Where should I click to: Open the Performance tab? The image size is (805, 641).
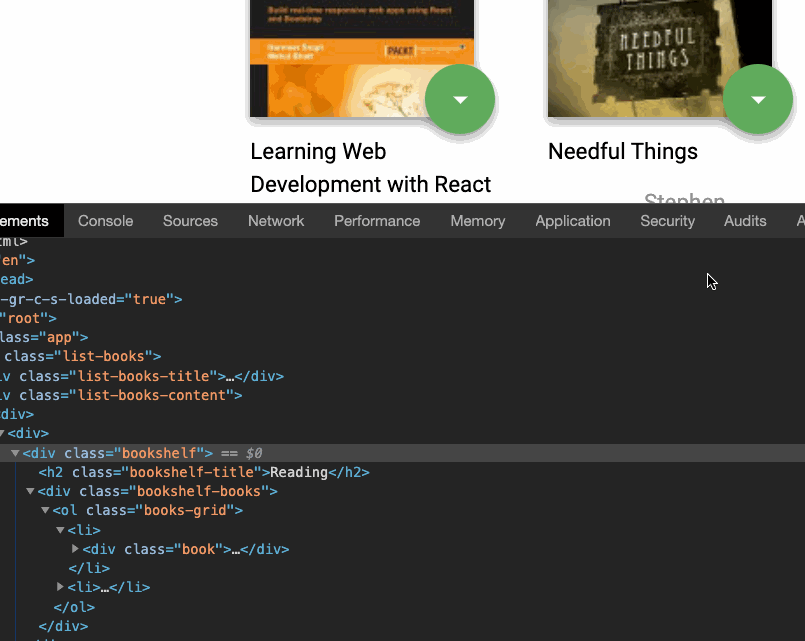pos(377,221)
